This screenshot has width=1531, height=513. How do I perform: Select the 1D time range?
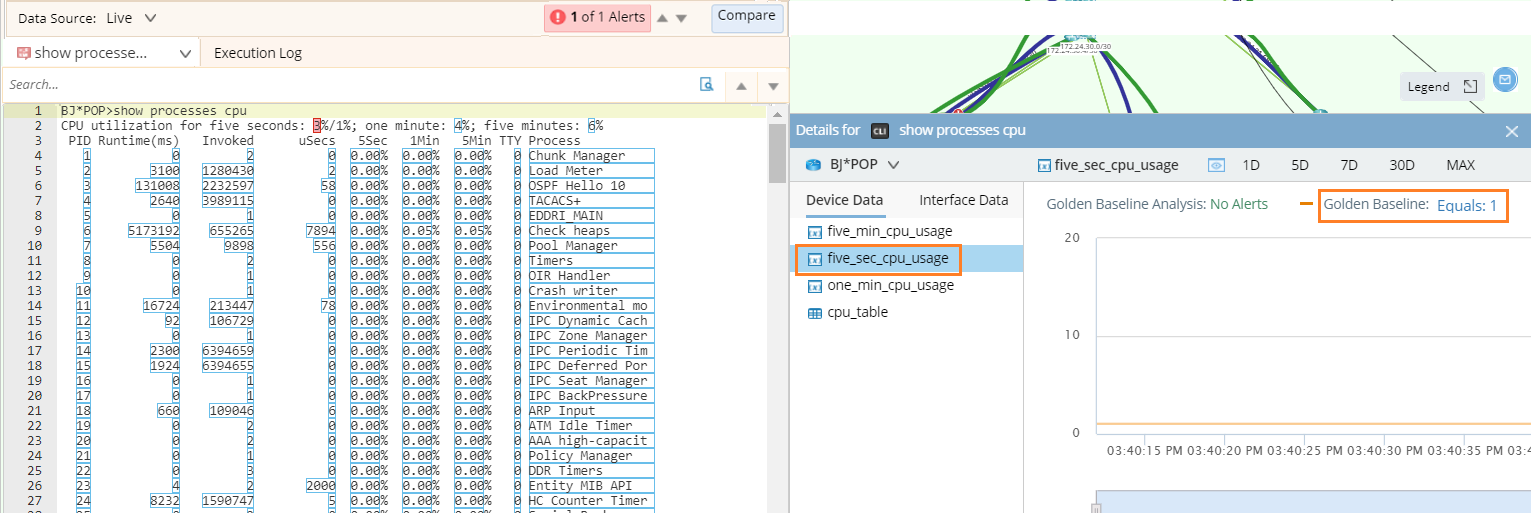[x=1251, y=165]
